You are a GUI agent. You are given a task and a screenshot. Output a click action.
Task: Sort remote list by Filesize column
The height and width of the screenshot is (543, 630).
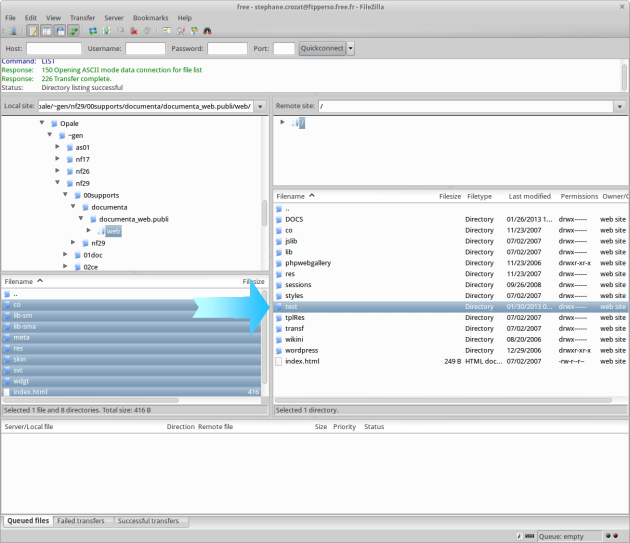(x=450, y=197)
